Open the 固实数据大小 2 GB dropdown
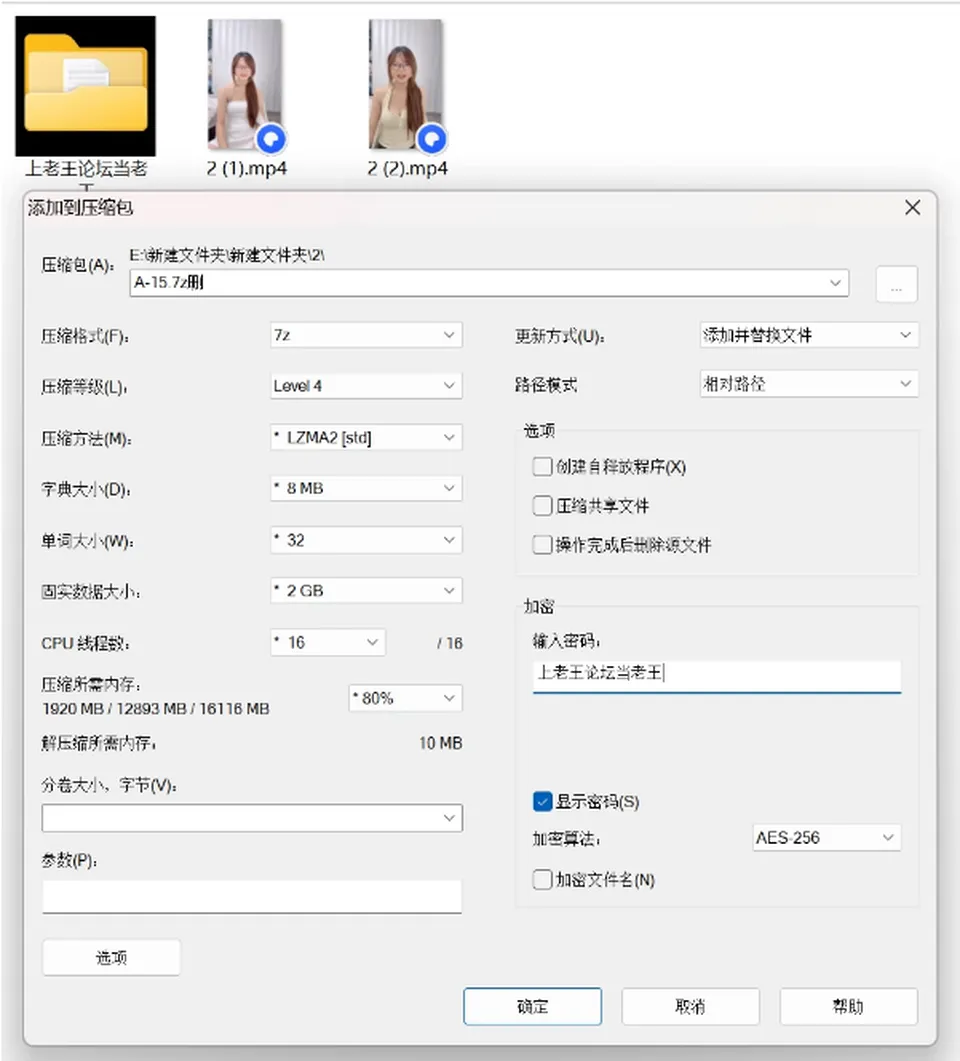This screenshot has height=1061, width=960. [366, 591]
